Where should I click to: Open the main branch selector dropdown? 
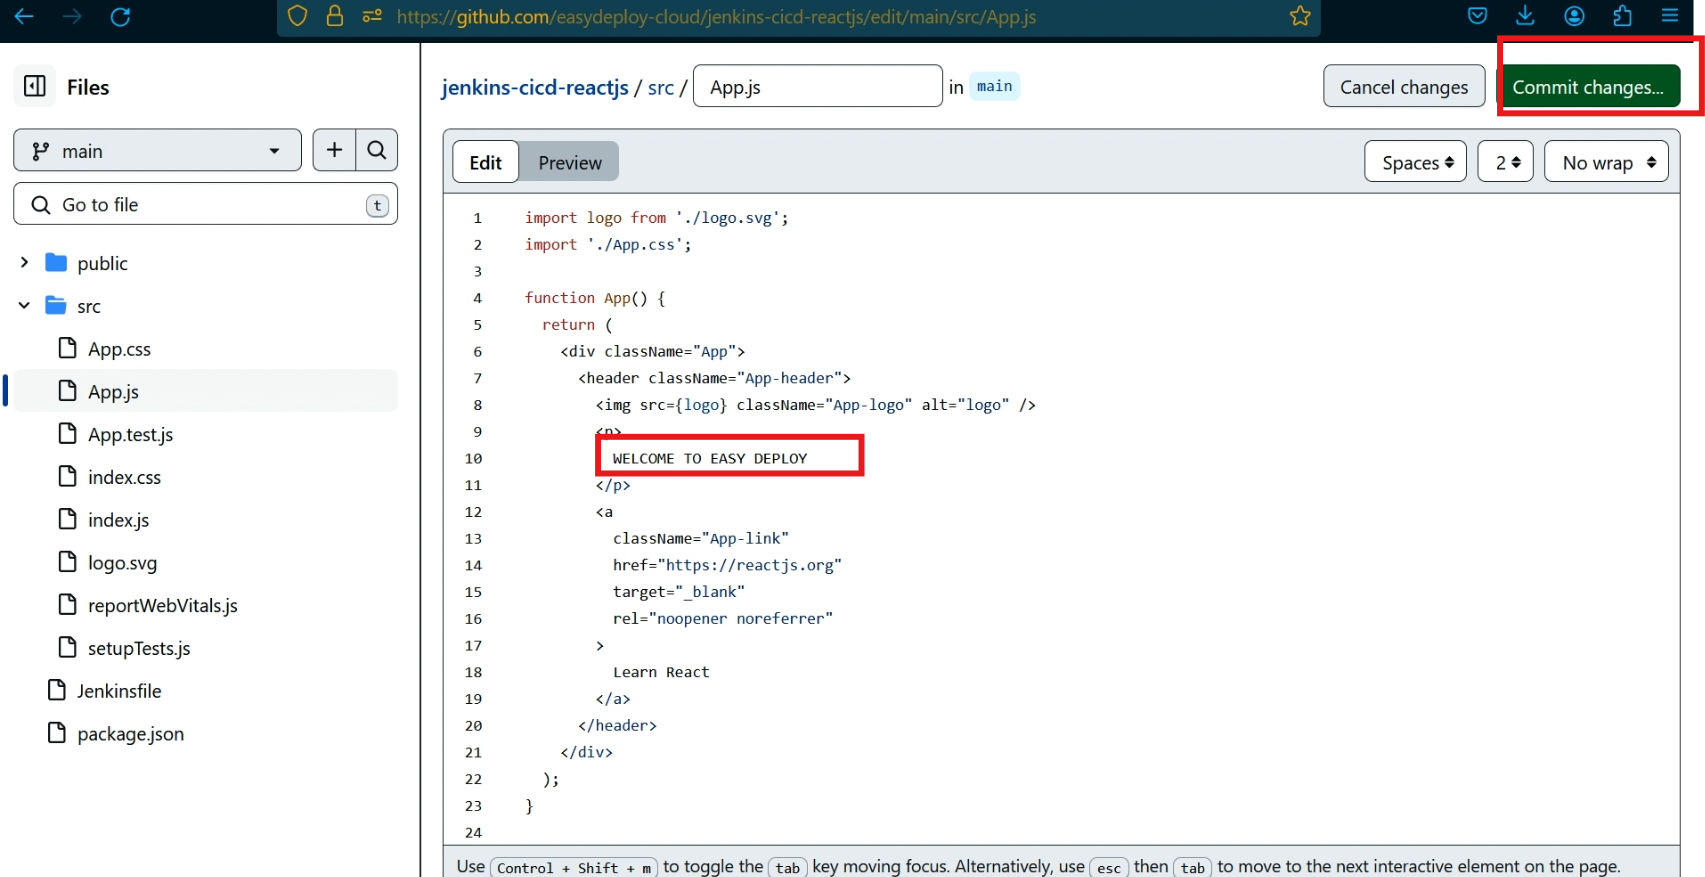click(x=157, y=150)
